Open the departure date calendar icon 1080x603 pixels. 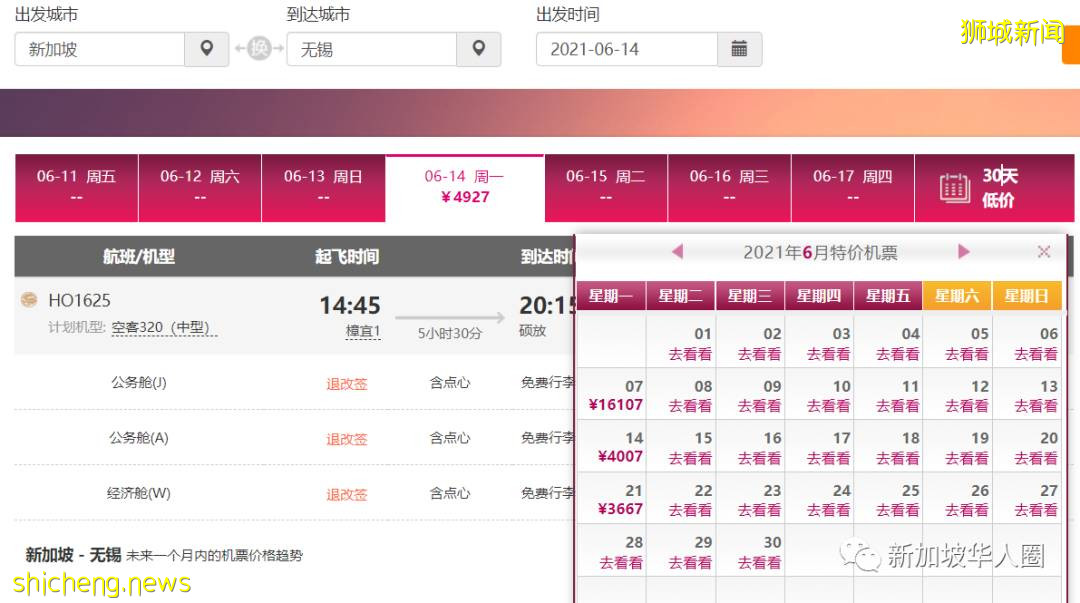click(739, 49)
